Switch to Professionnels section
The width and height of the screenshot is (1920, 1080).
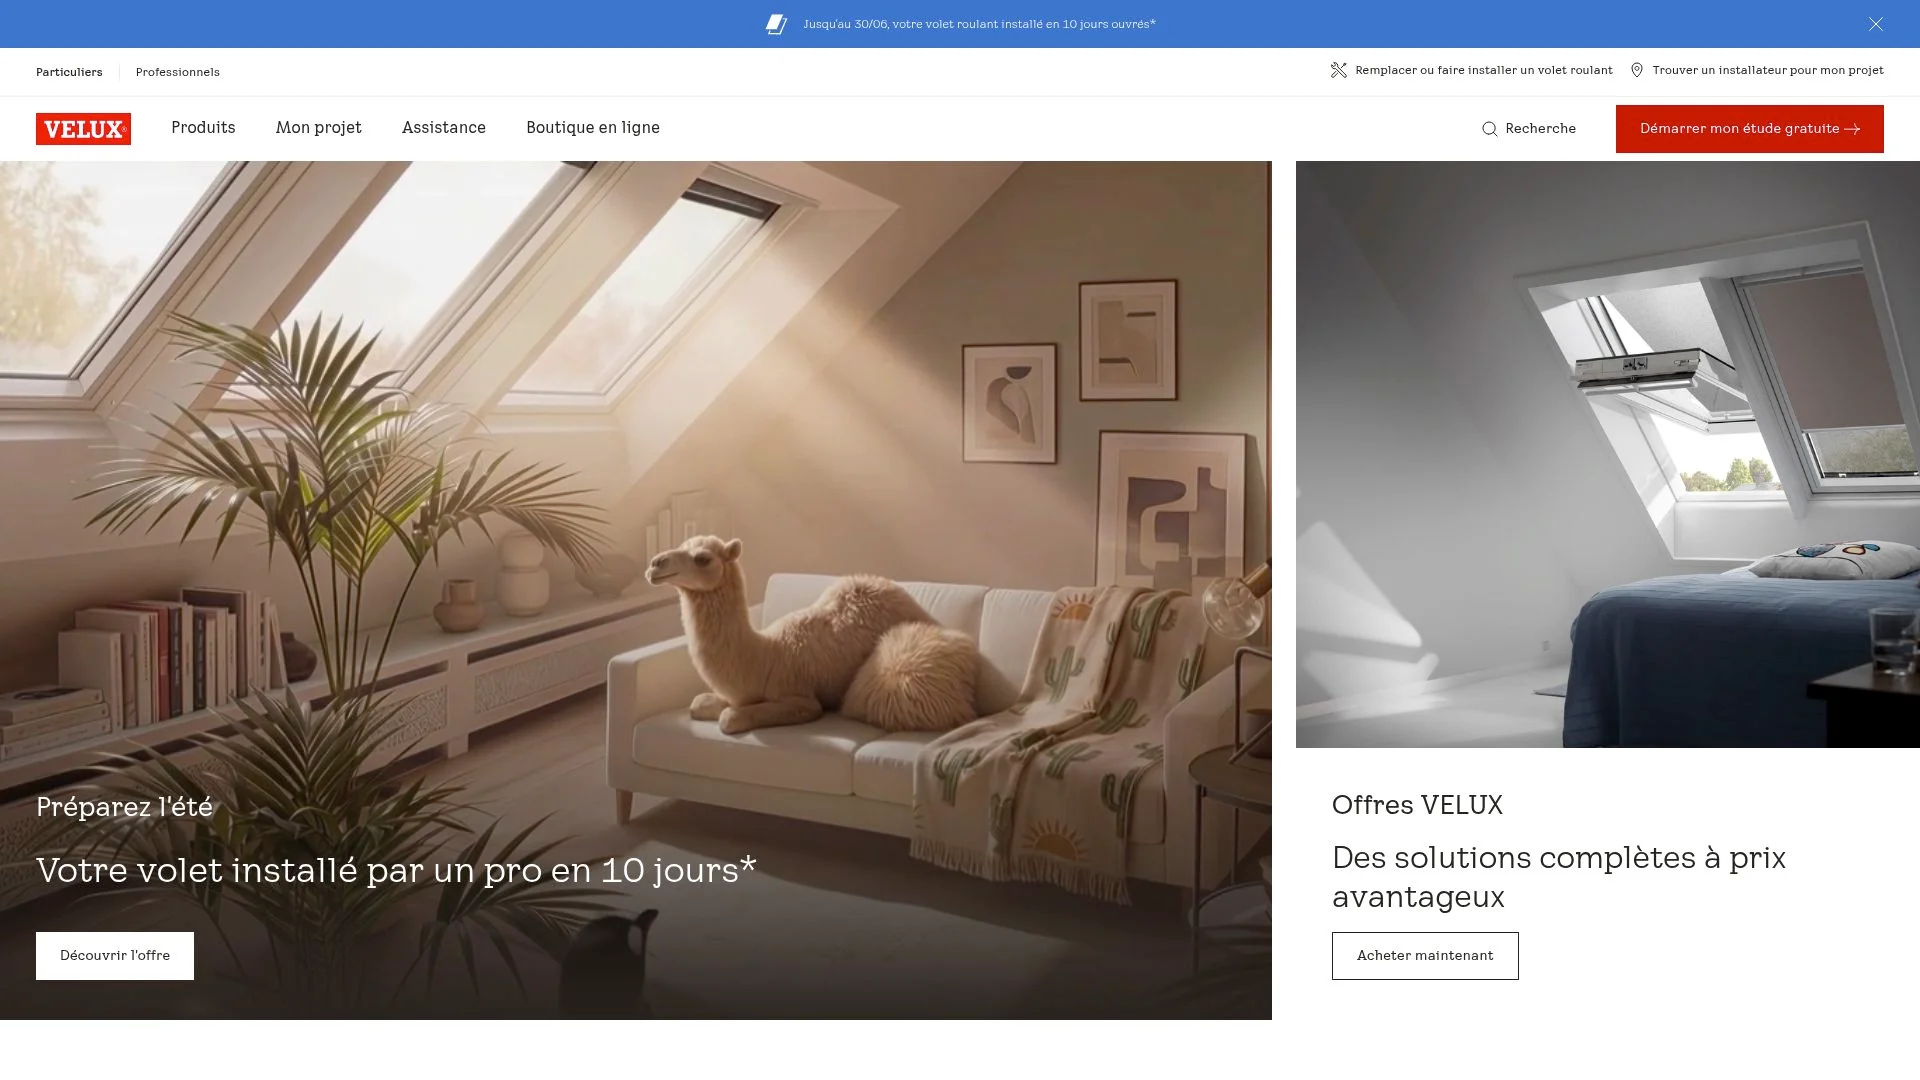[178, 72]
